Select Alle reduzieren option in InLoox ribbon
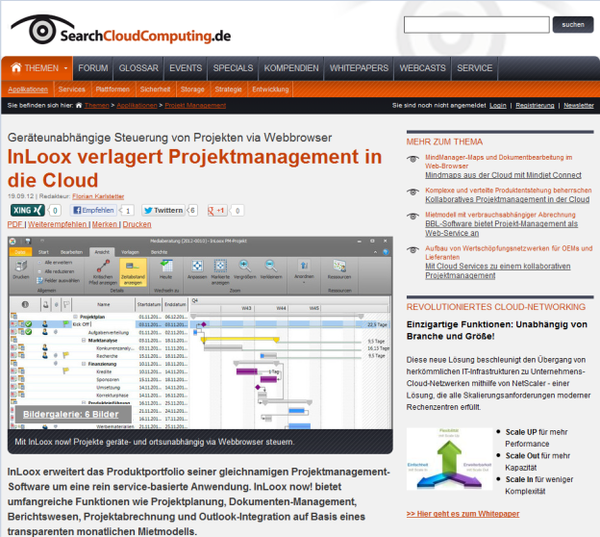 pyautogui.click(x=55, y=271)
